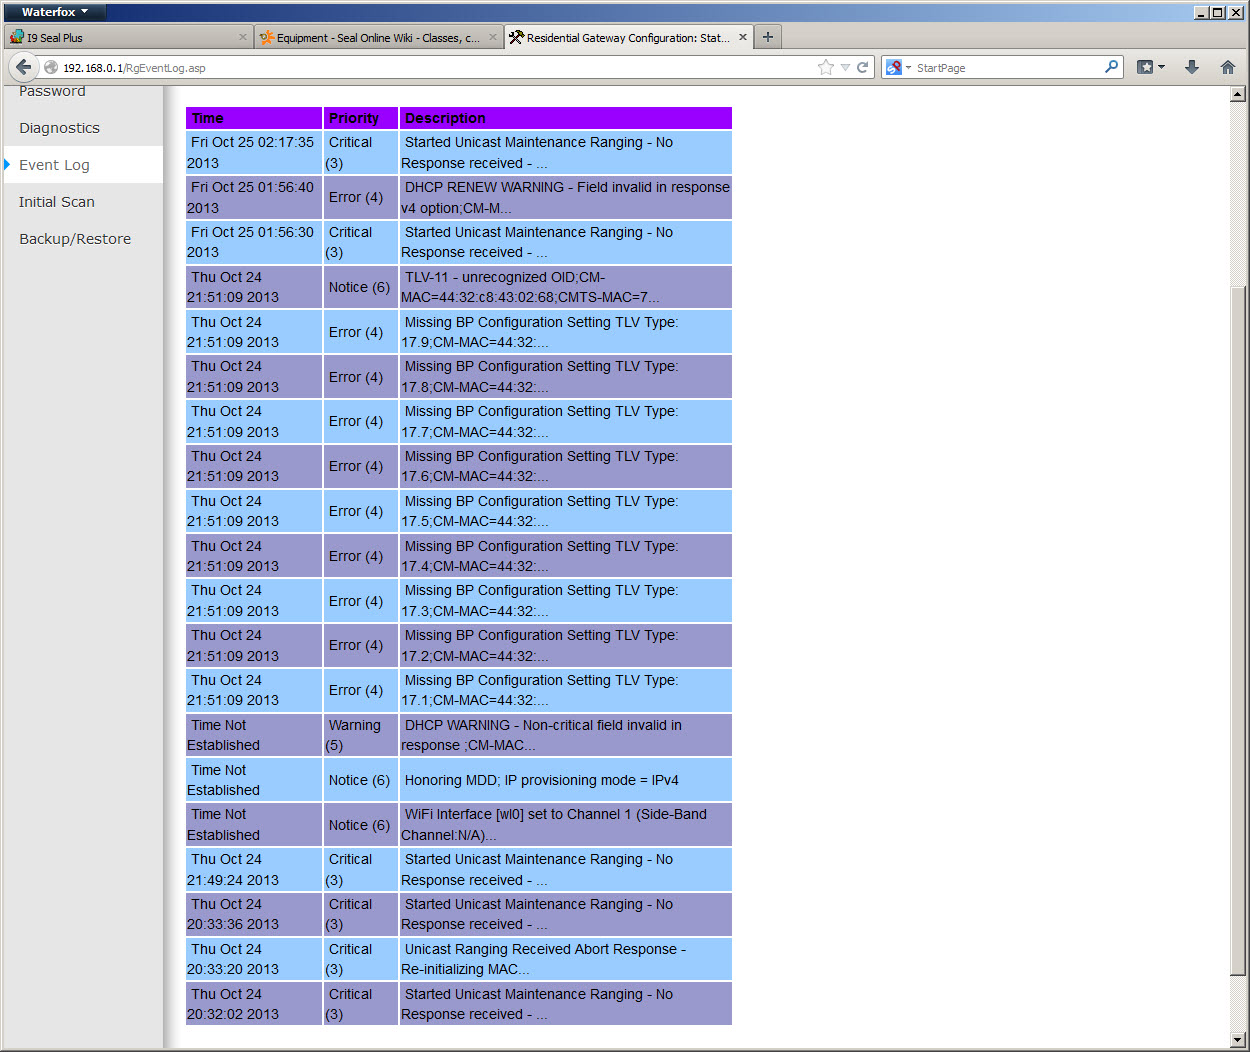This screenshot has width=1250, height=1052.
Task: Click the 'Error (4)' cell in the DHCP RENEW row
Action: click(x=360, y=198)
